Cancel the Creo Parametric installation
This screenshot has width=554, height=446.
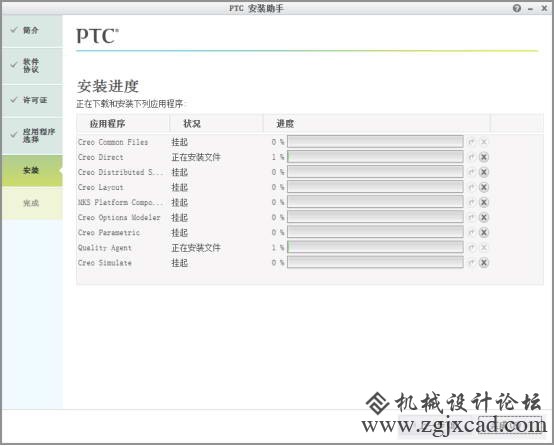pos(484,233)
